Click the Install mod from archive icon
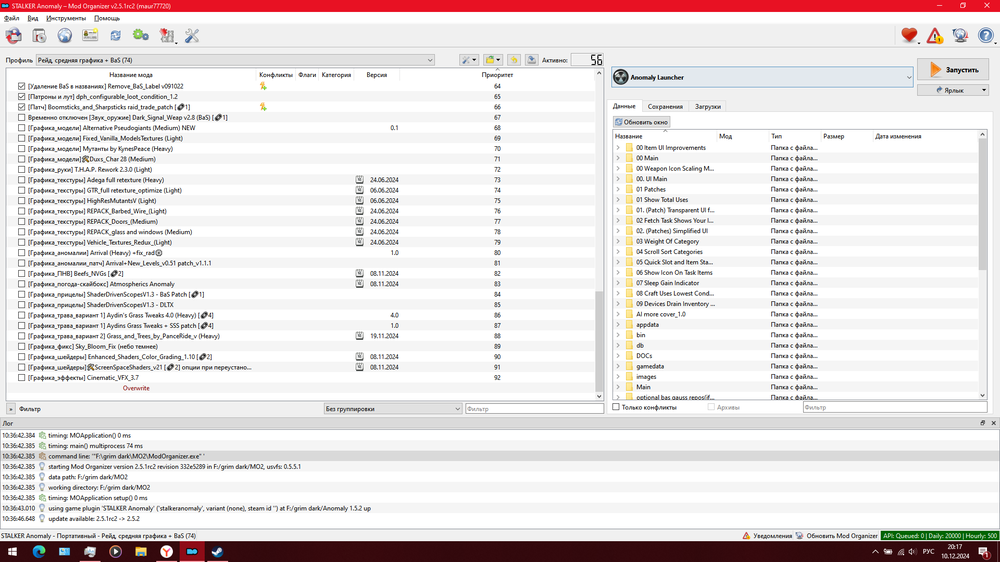This screenshot has width=1000, height=562. (39, 36)
